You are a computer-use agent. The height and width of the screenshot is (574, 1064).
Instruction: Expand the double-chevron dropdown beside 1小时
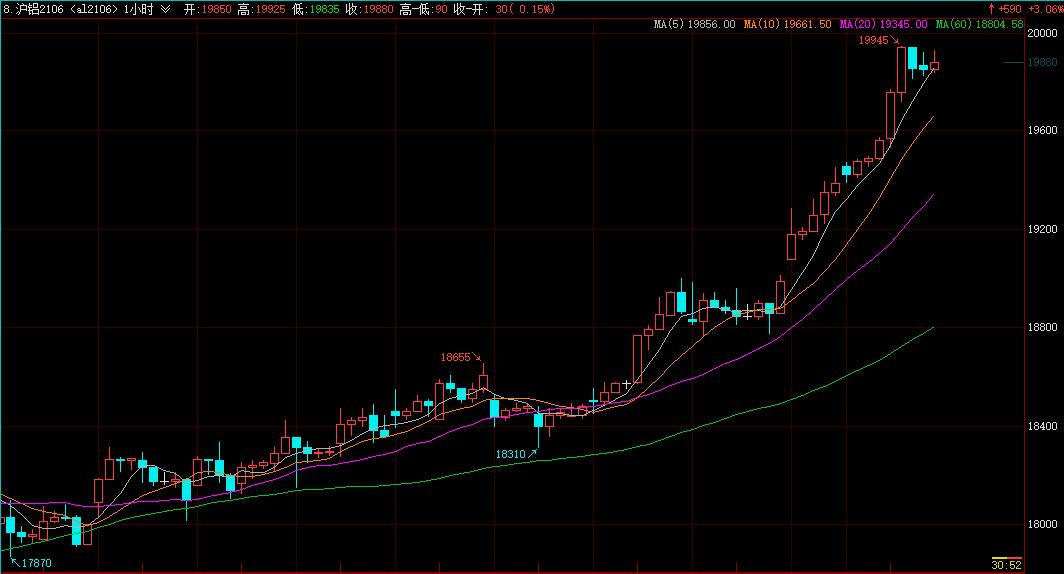pos(165,9)
